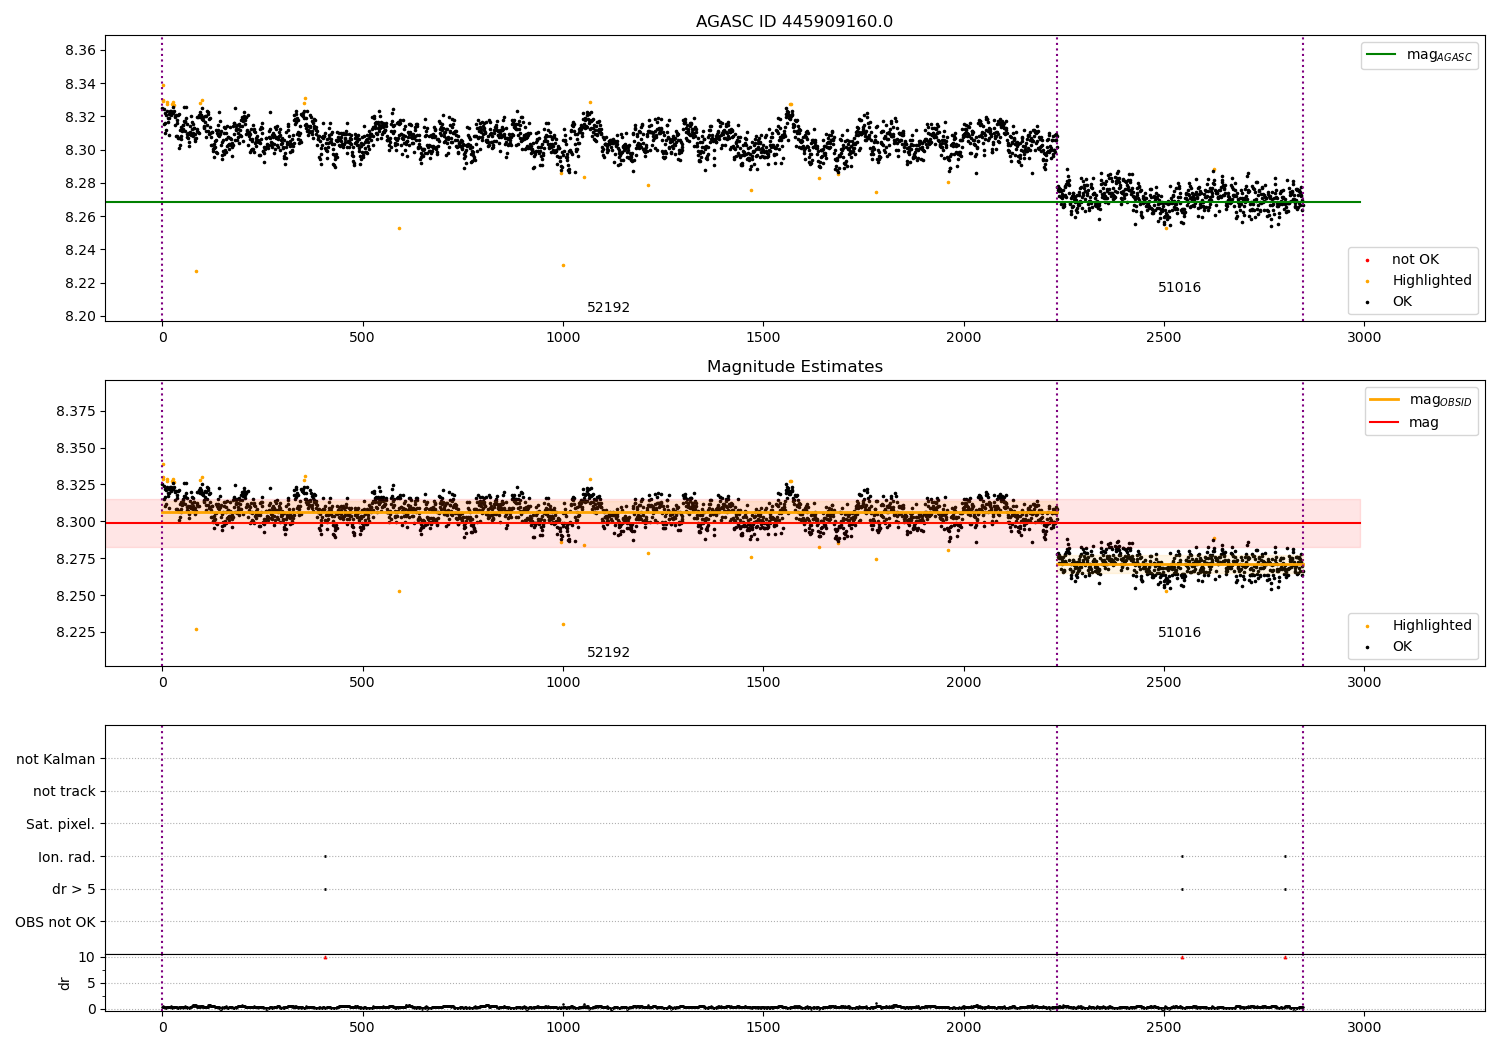Click the 51016 label in the middle plot
This screenshot has height=1050, width=1500.
pos(1179,633)
